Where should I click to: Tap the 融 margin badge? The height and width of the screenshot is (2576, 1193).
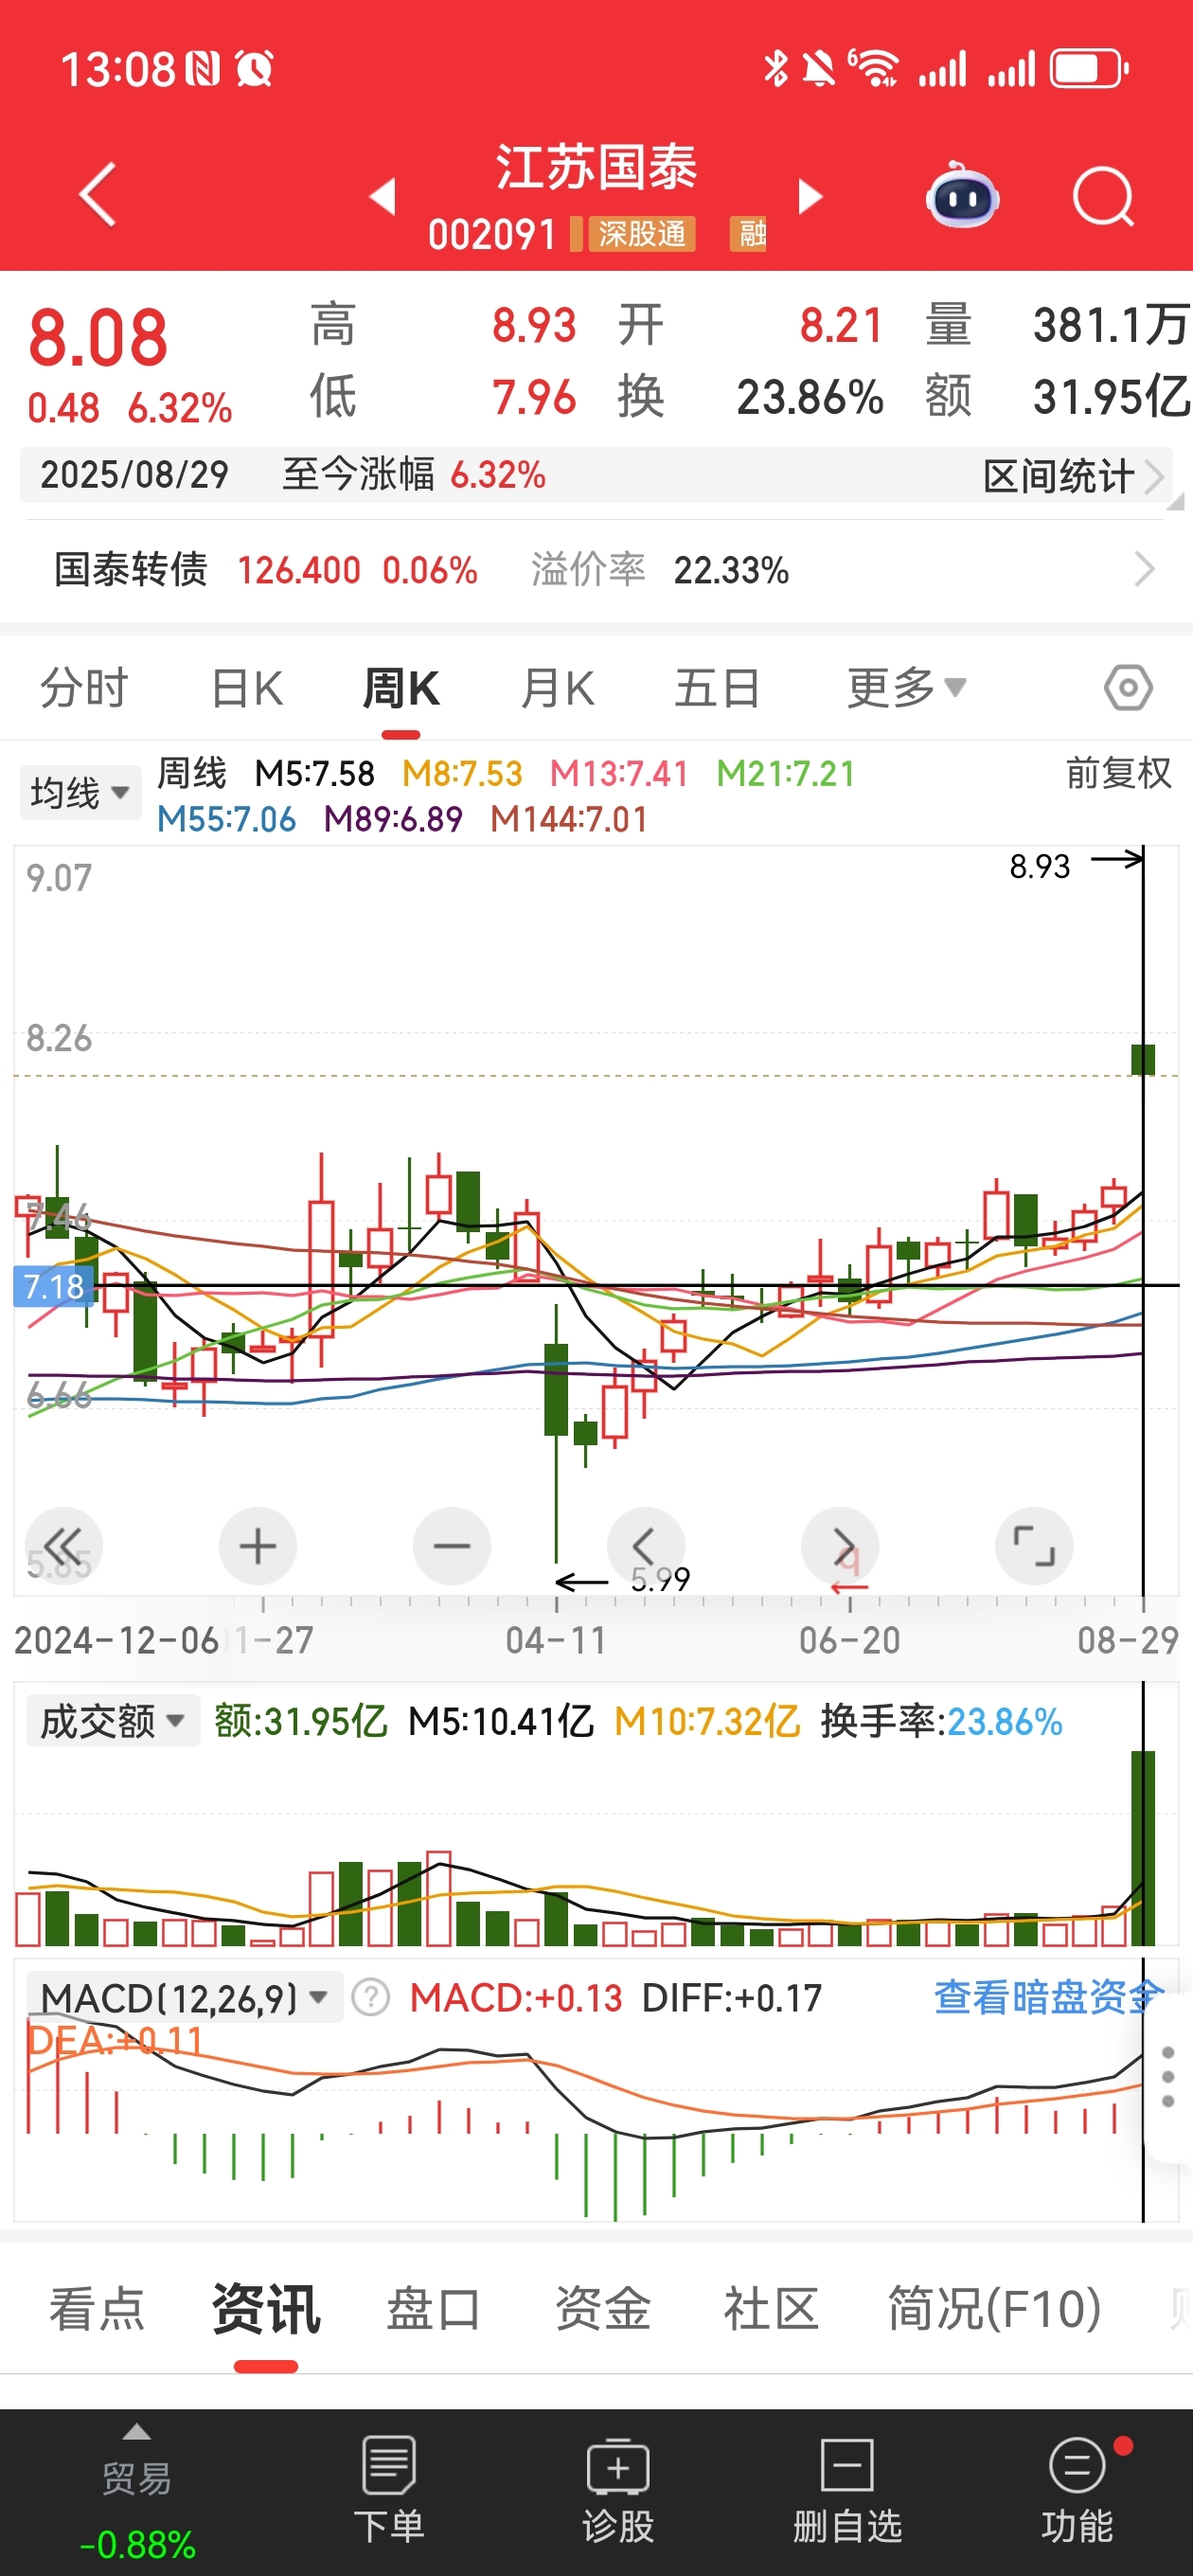pyautogui.click(x=748, y=234)
